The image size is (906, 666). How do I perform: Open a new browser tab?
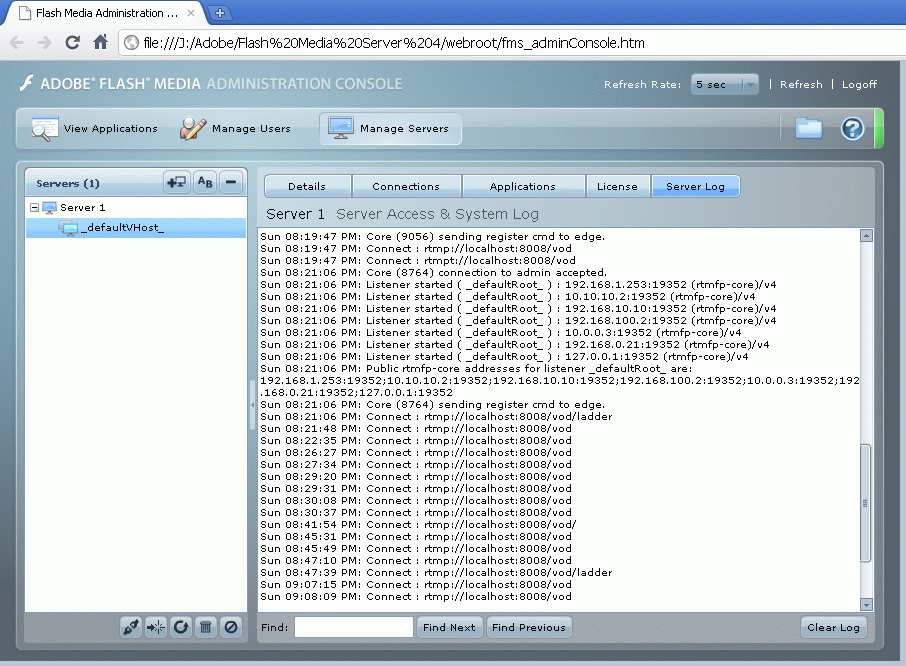[x=220, y=13]
